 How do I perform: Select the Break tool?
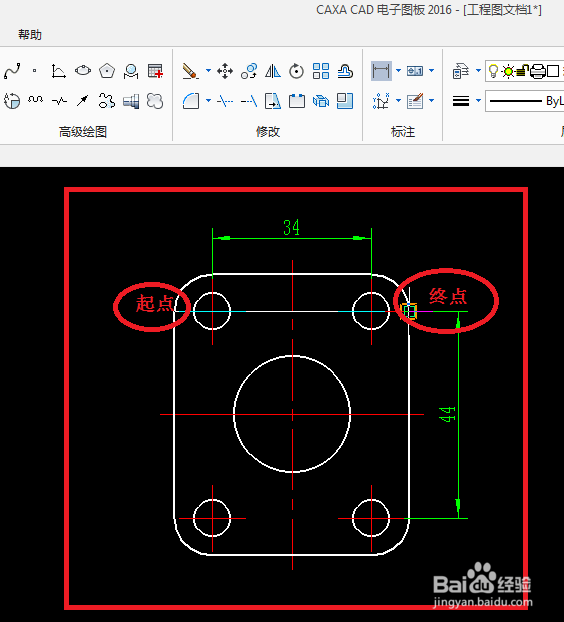297,101
